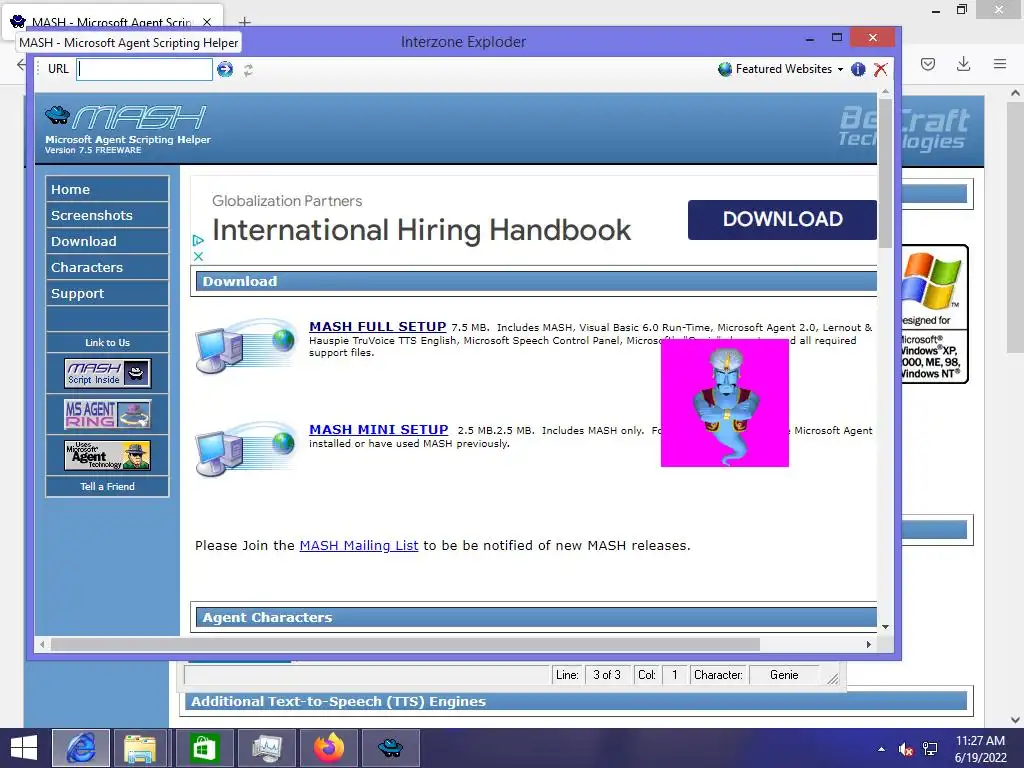Click the MASH Script Inside badge
Screen dimensions: 1024x768
click(108, 374)
